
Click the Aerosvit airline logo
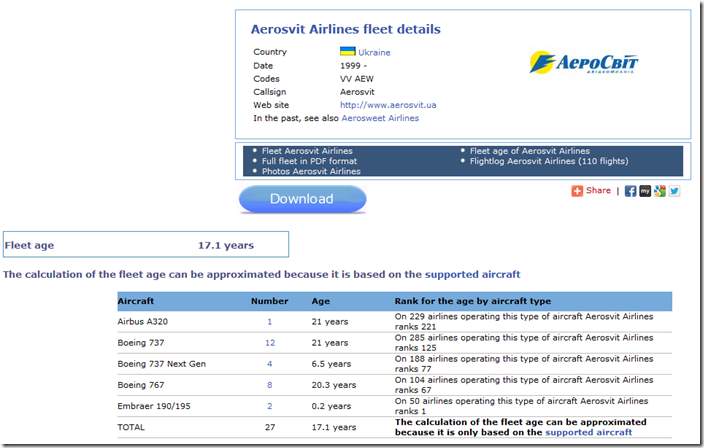click(584, 64)
